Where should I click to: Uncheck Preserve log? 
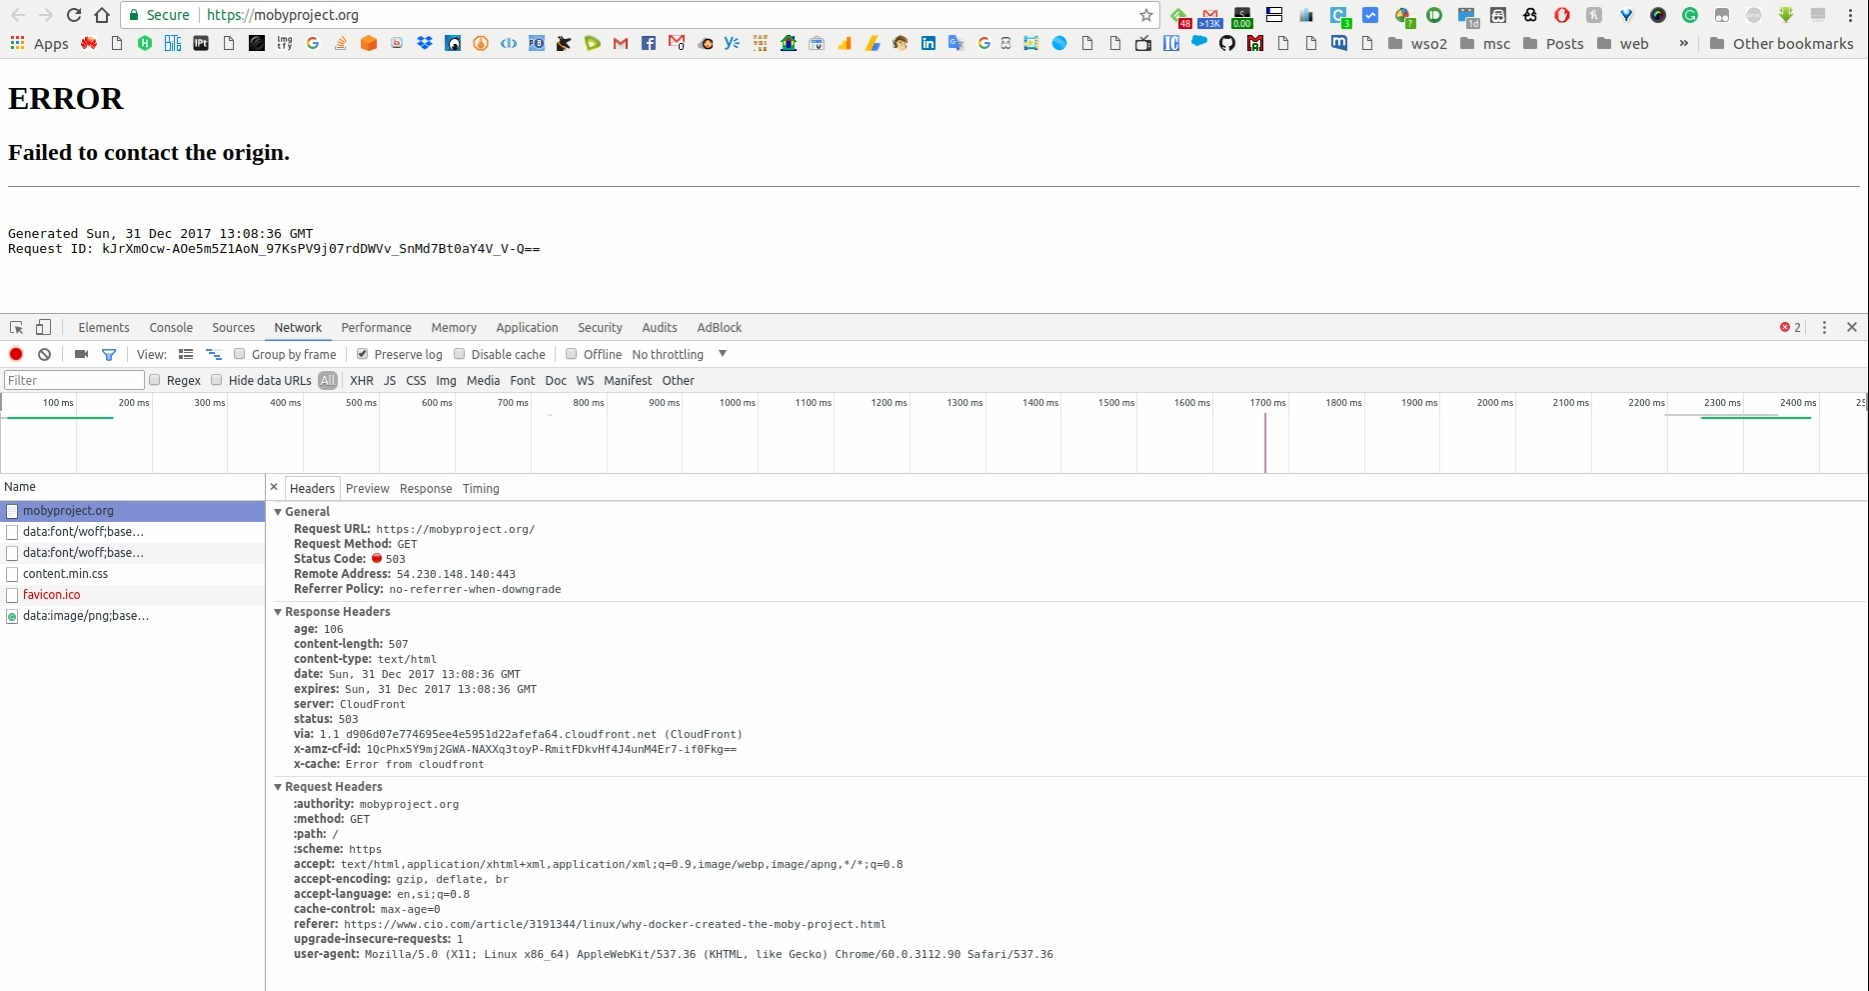[x=362, y=354]
